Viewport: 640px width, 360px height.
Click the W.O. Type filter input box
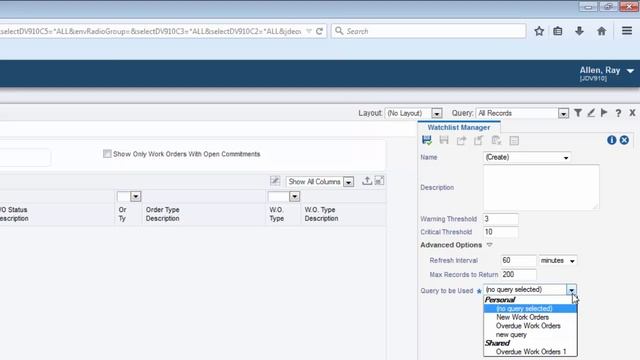click(279, 197)
